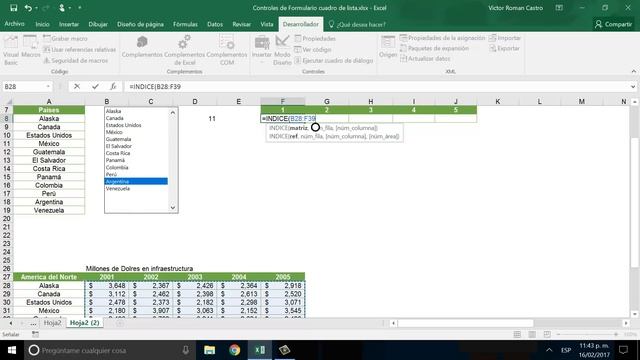Open the Macros dialog
640x360 pixels.
31,47
